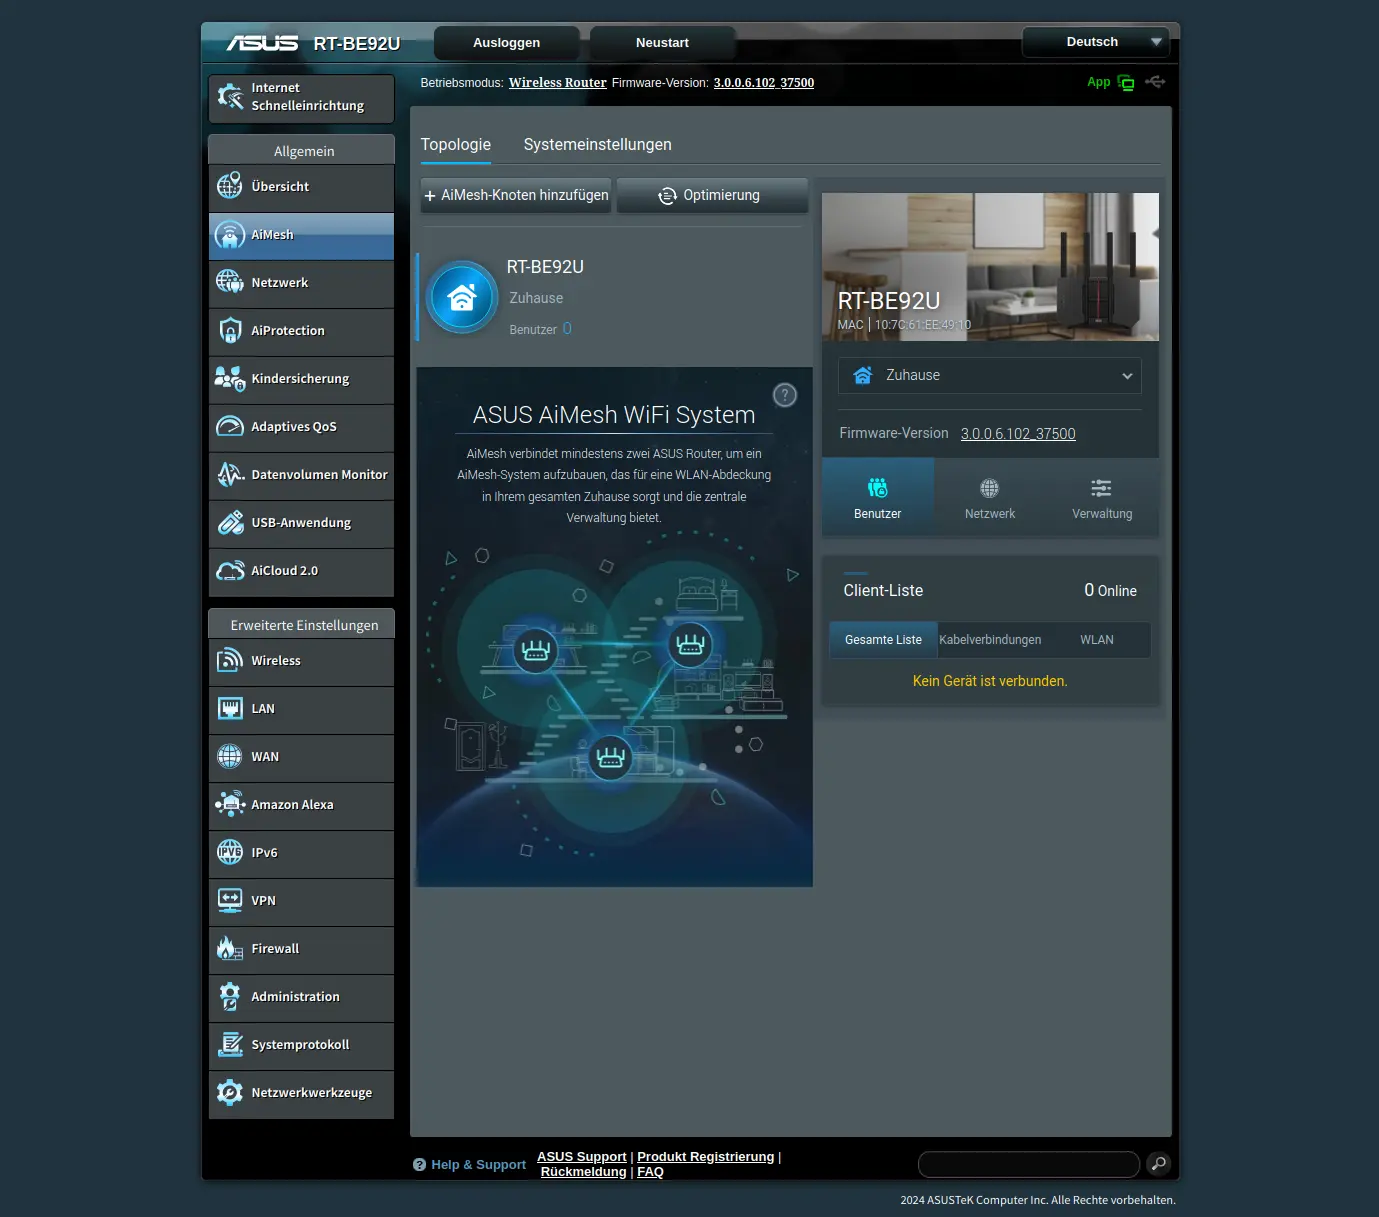Open the ASUS Support link
Image resolution: width=1379 pixels, height=1217 pixels.
tap(581, 1157)
